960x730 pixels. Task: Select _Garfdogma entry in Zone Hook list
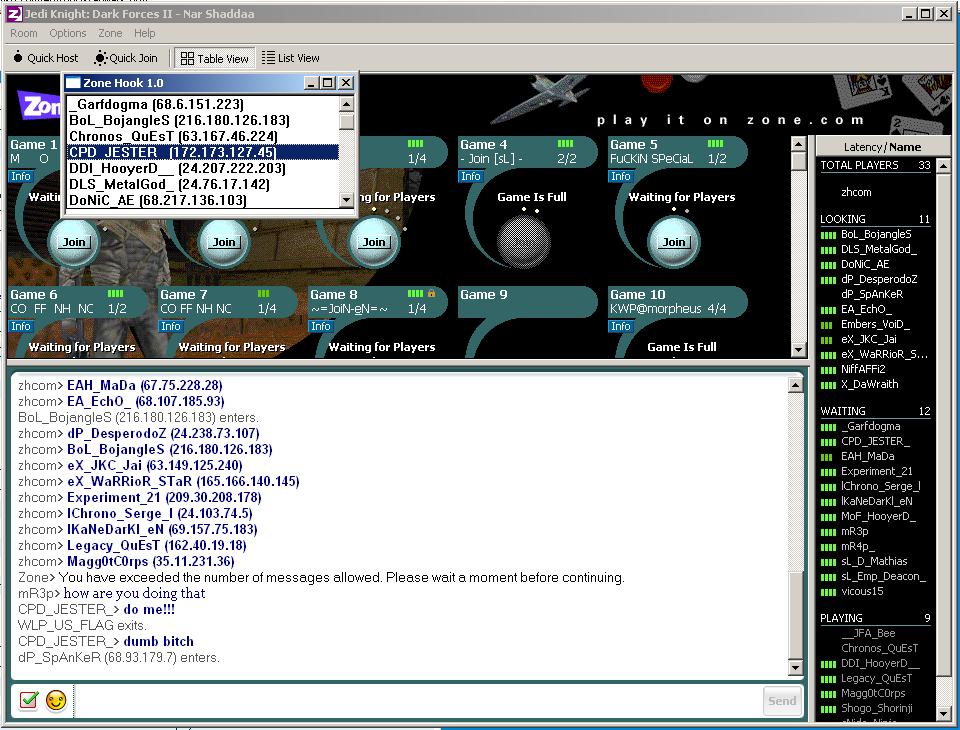(203, 104)
